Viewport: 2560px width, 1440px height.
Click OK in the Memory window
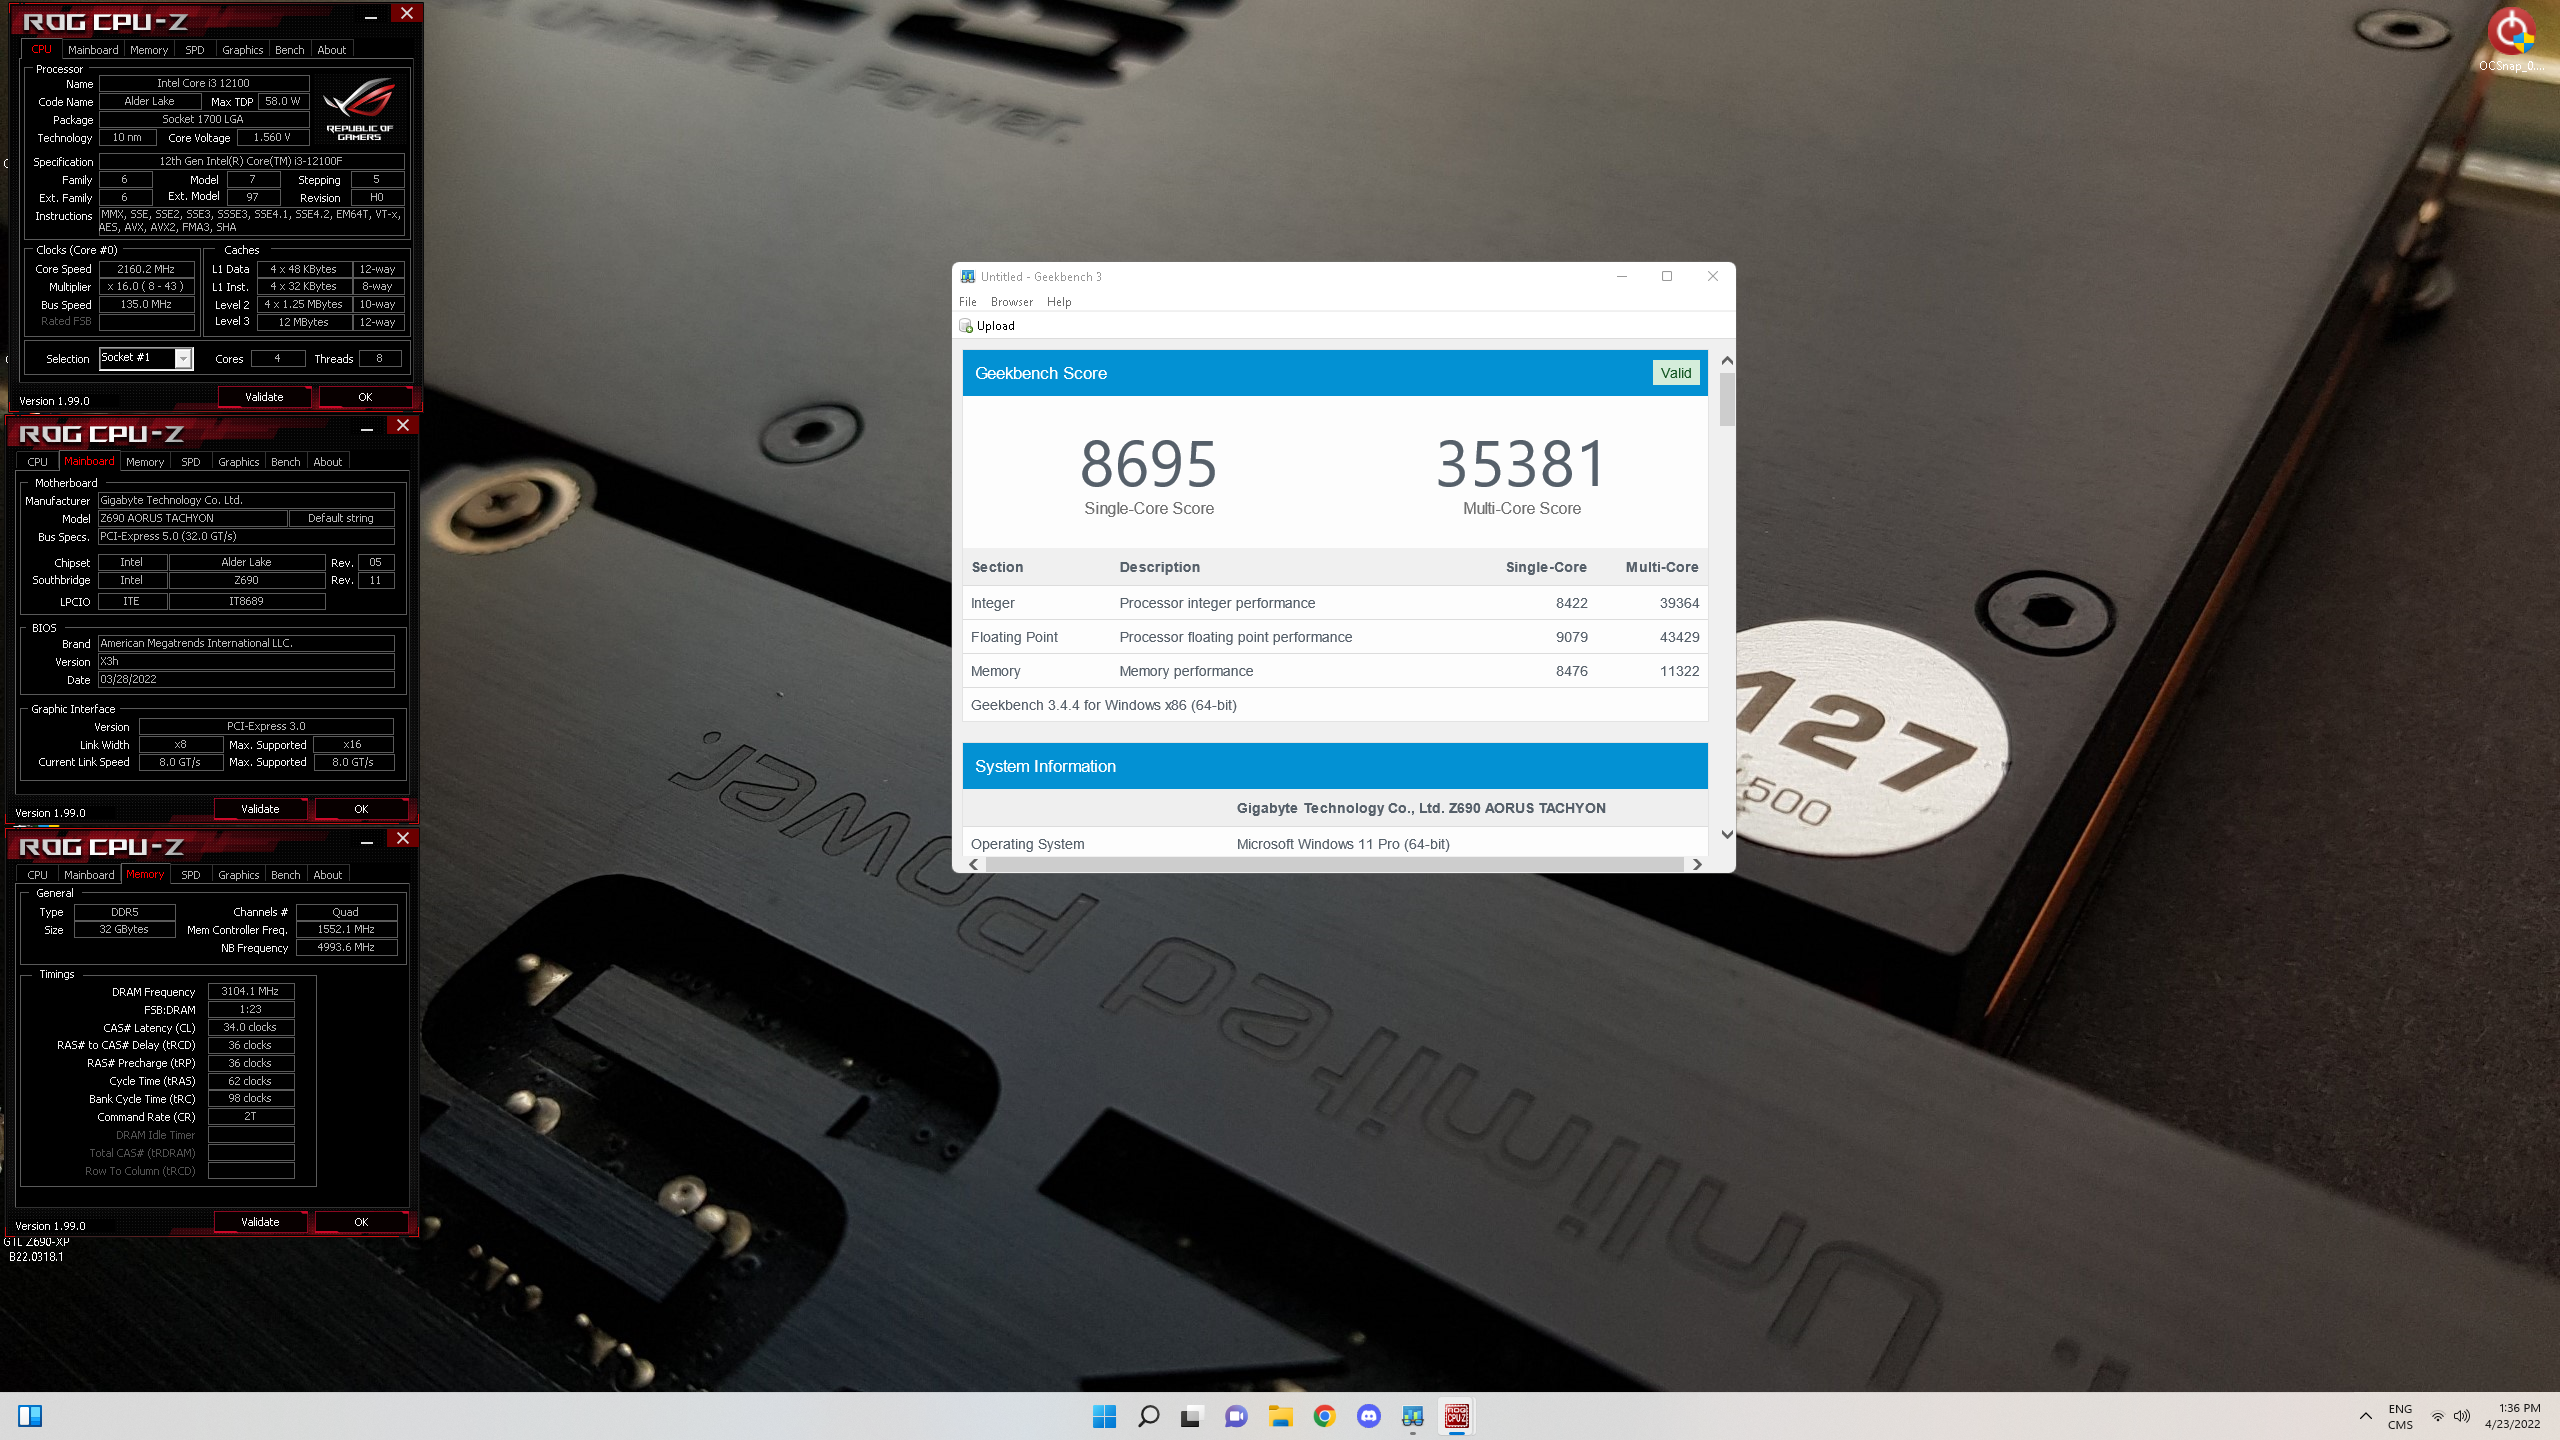[361, 1222]
